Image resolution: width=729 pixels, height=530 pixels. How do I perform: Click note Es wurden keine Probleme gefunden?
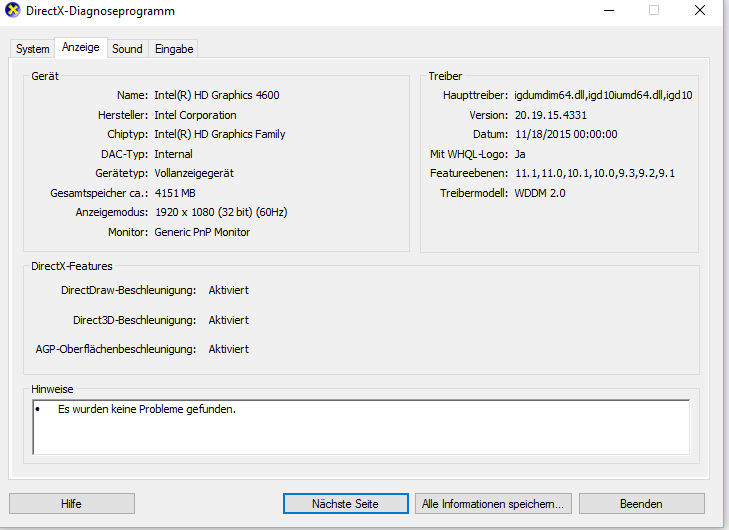[147, 409]
